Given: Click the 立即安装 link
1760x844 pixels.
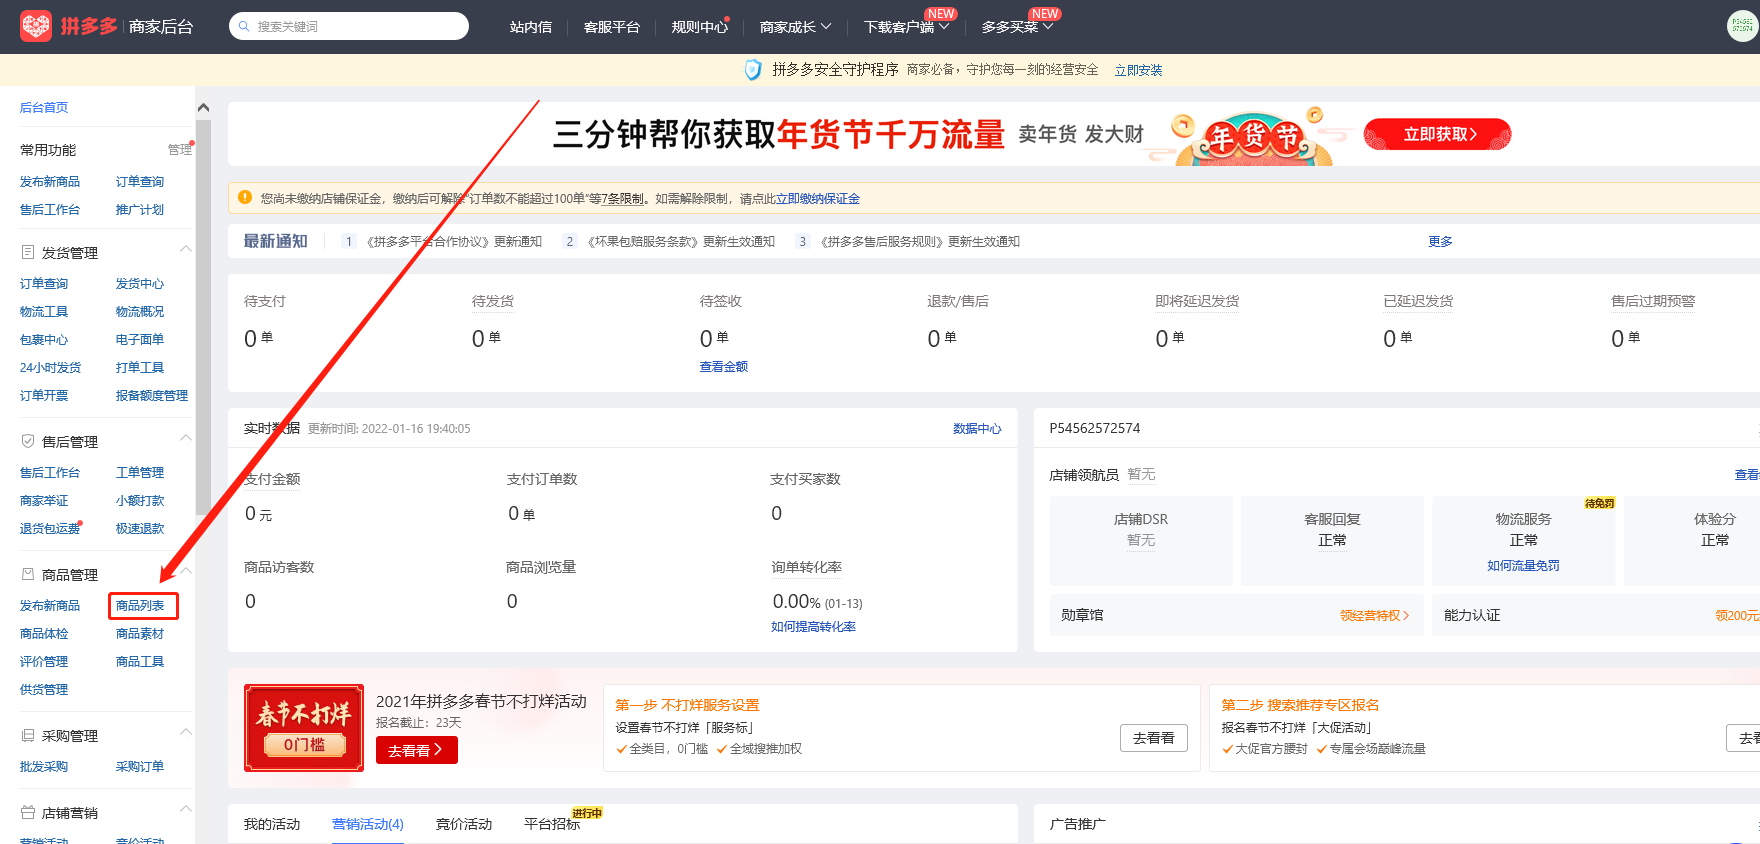Looking at the screenshot, I should click(1138, 70).
